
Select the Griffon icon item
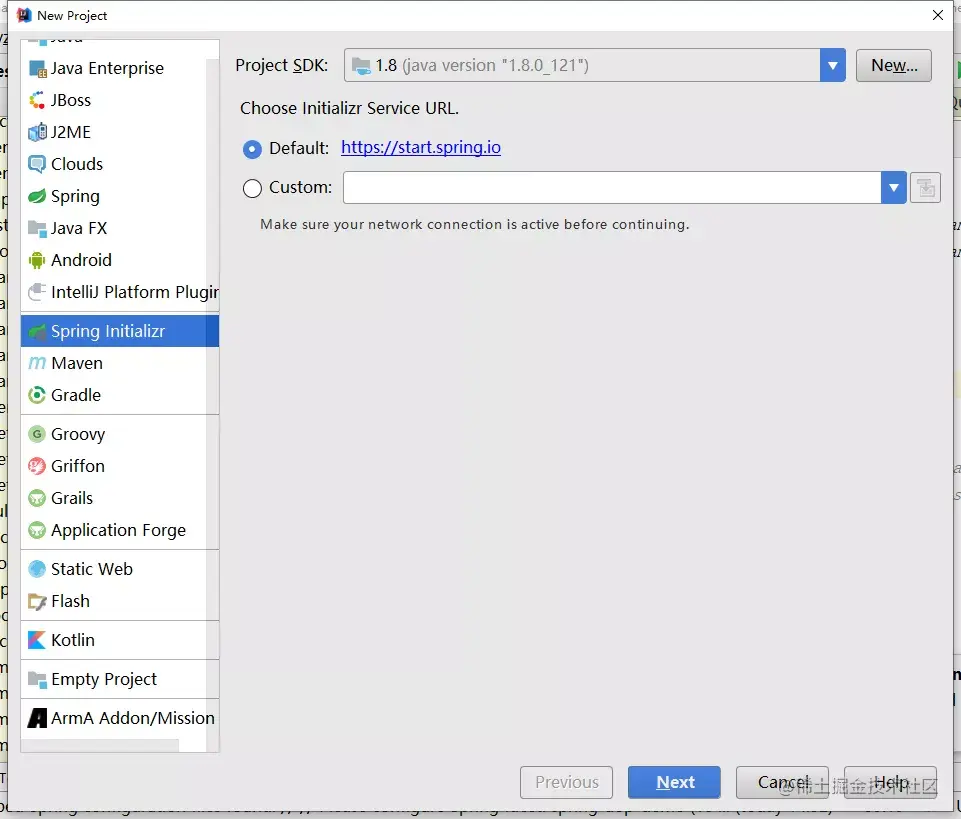coord(37,466)
